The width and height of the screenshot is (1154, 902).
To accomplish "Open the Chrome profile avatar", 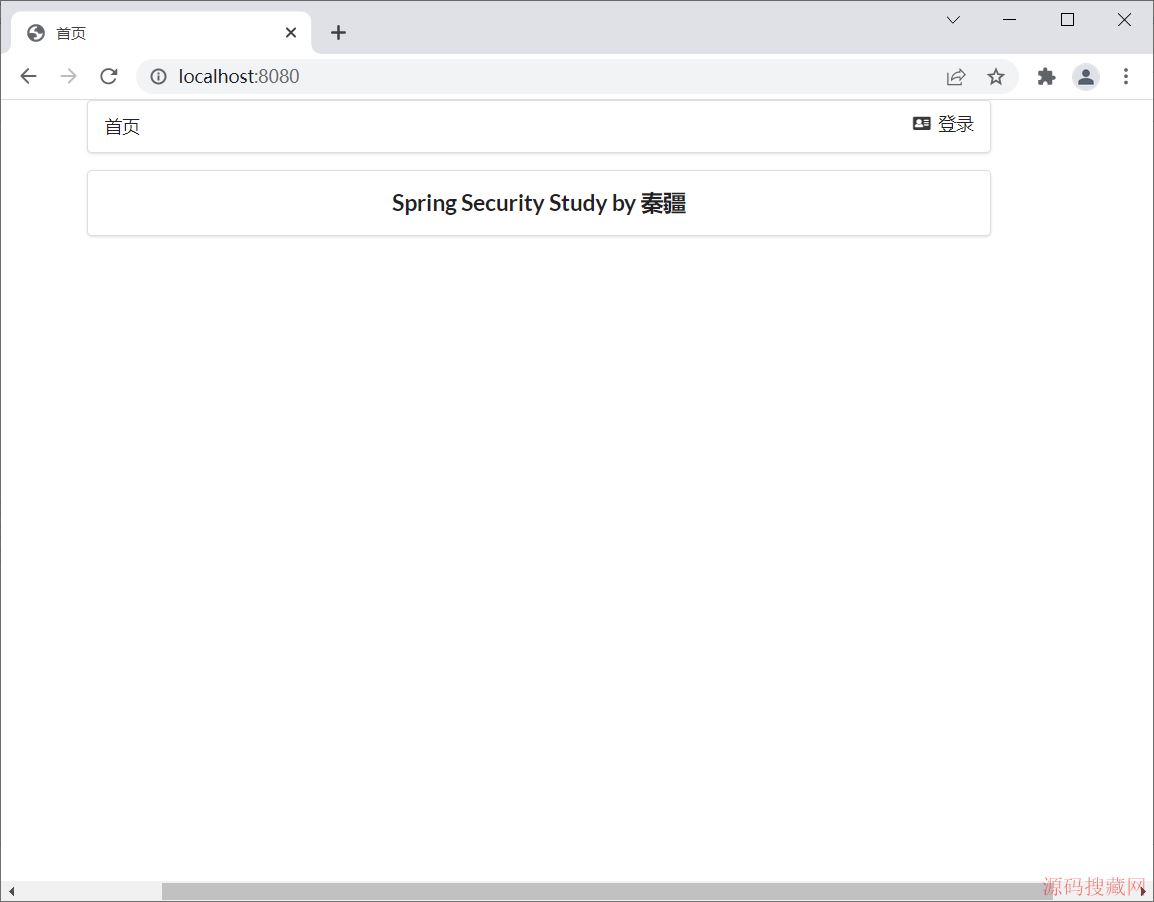I will click(1085, 77).
